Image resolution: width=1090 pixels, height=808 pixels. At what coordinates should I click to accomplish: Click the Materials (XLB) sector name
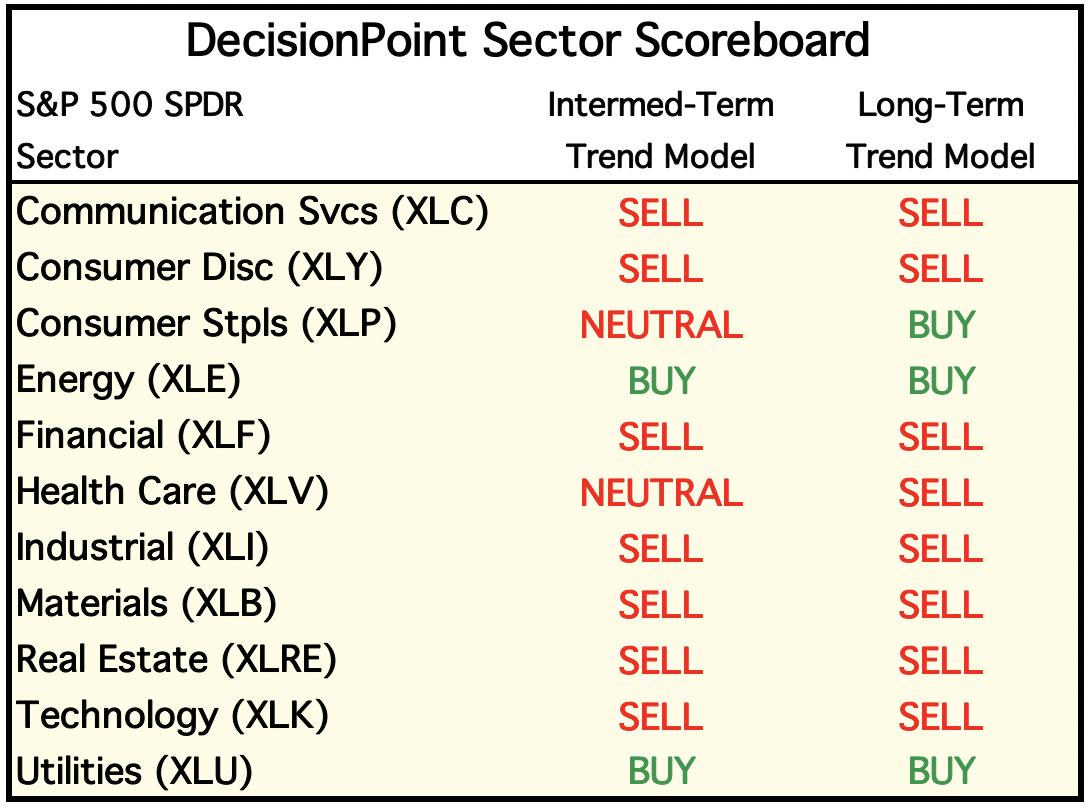click(x=146, y=604)
